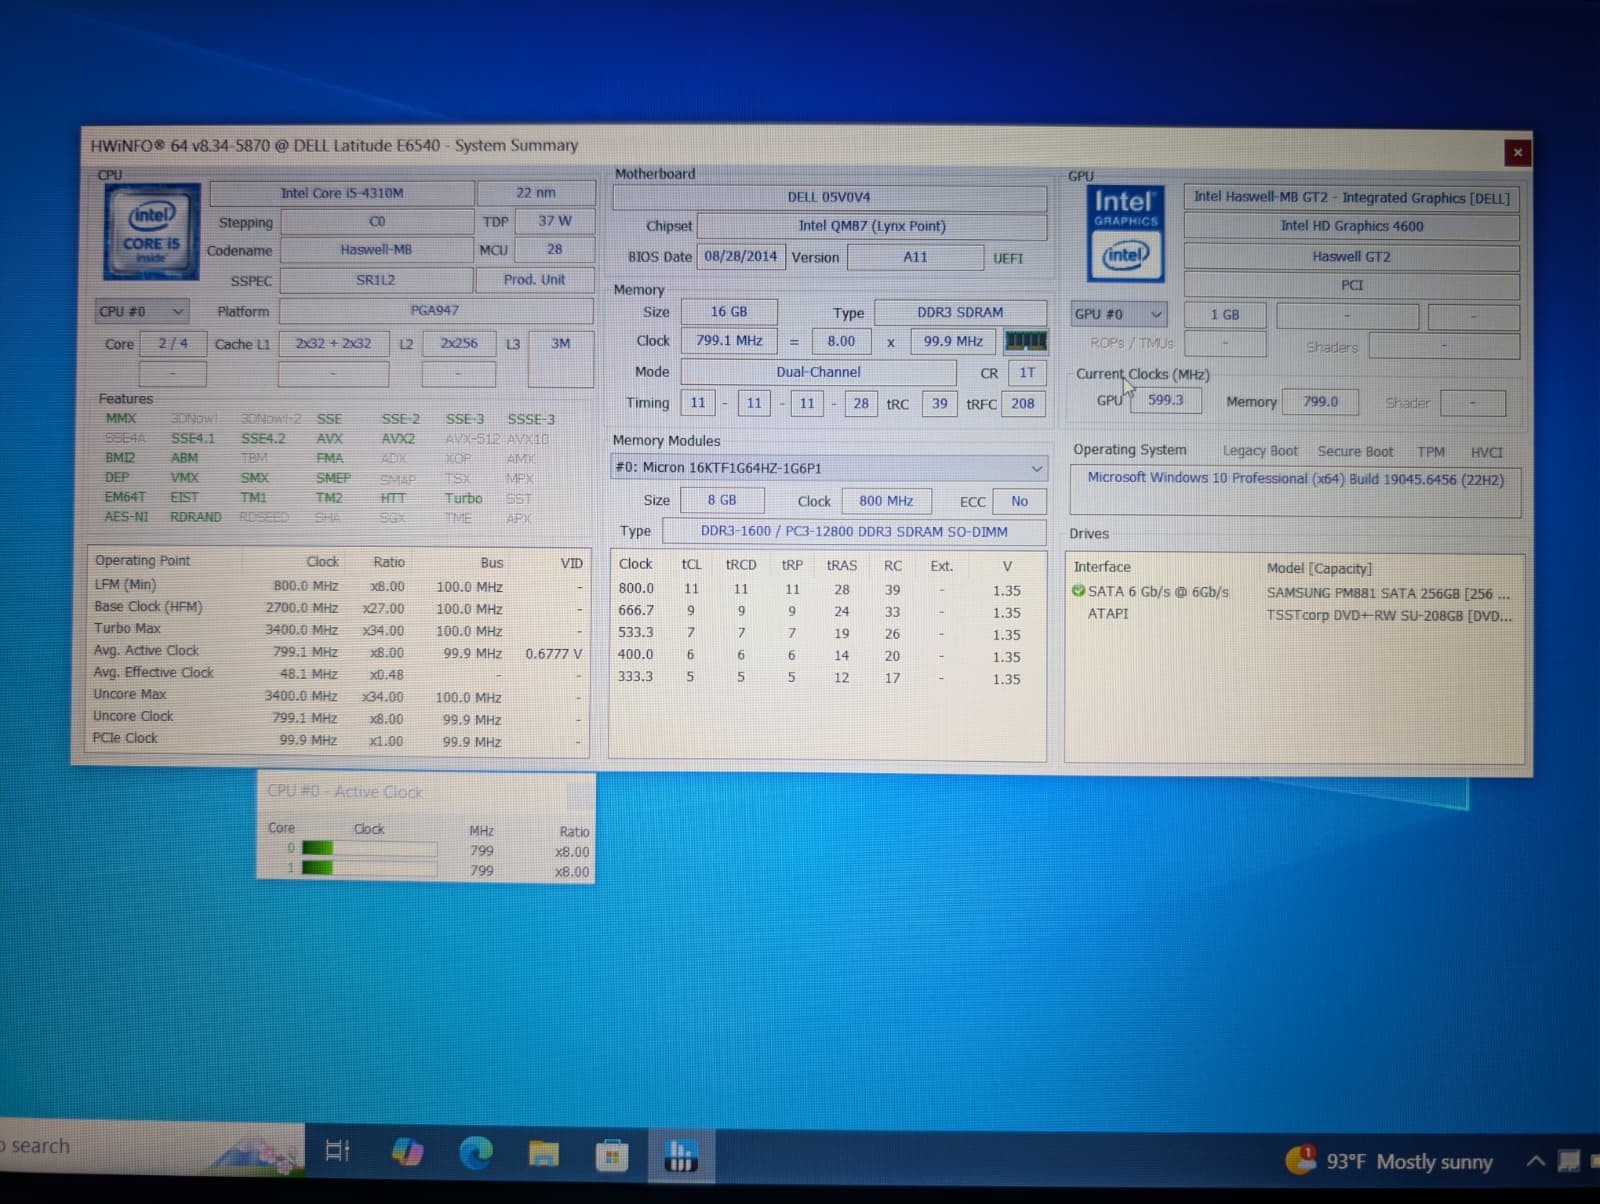Click the PCIe Clock row
The width and height of the screenshot is (1600, 1204).
(x=339, y=740)
